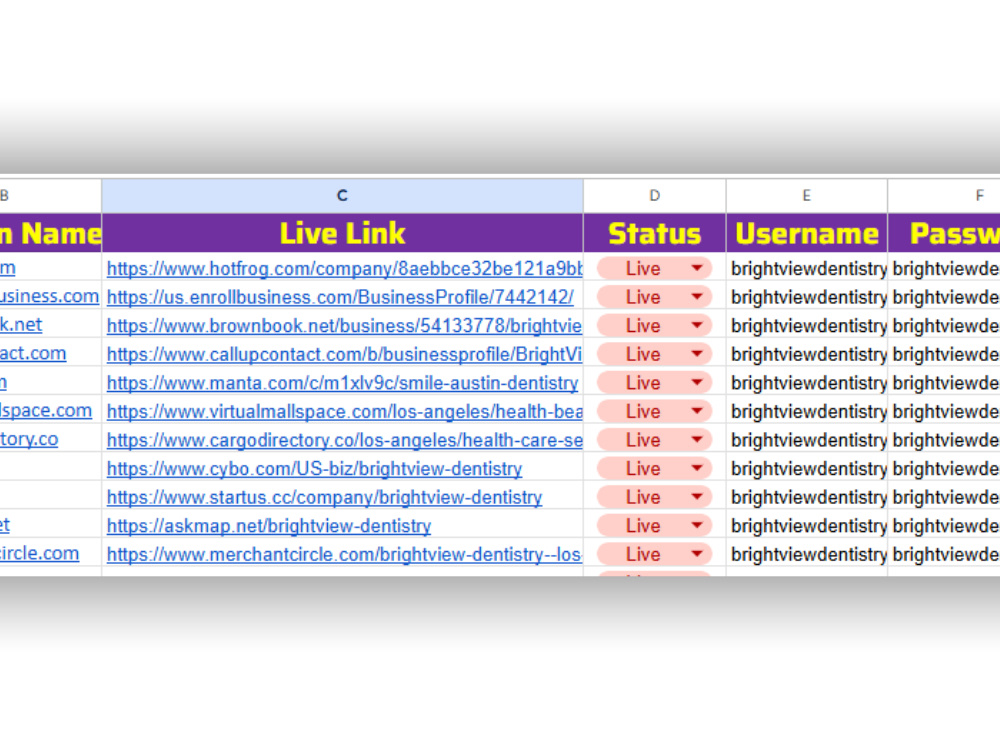Open the cybo.com brightview-dentistry link

(x=314, y=469)
